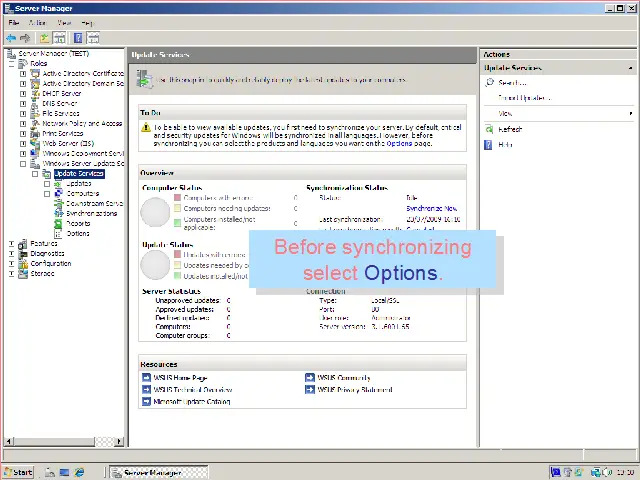Click the Synchronize Now link
Screen dimensions: 640x480
coord(431,208)
